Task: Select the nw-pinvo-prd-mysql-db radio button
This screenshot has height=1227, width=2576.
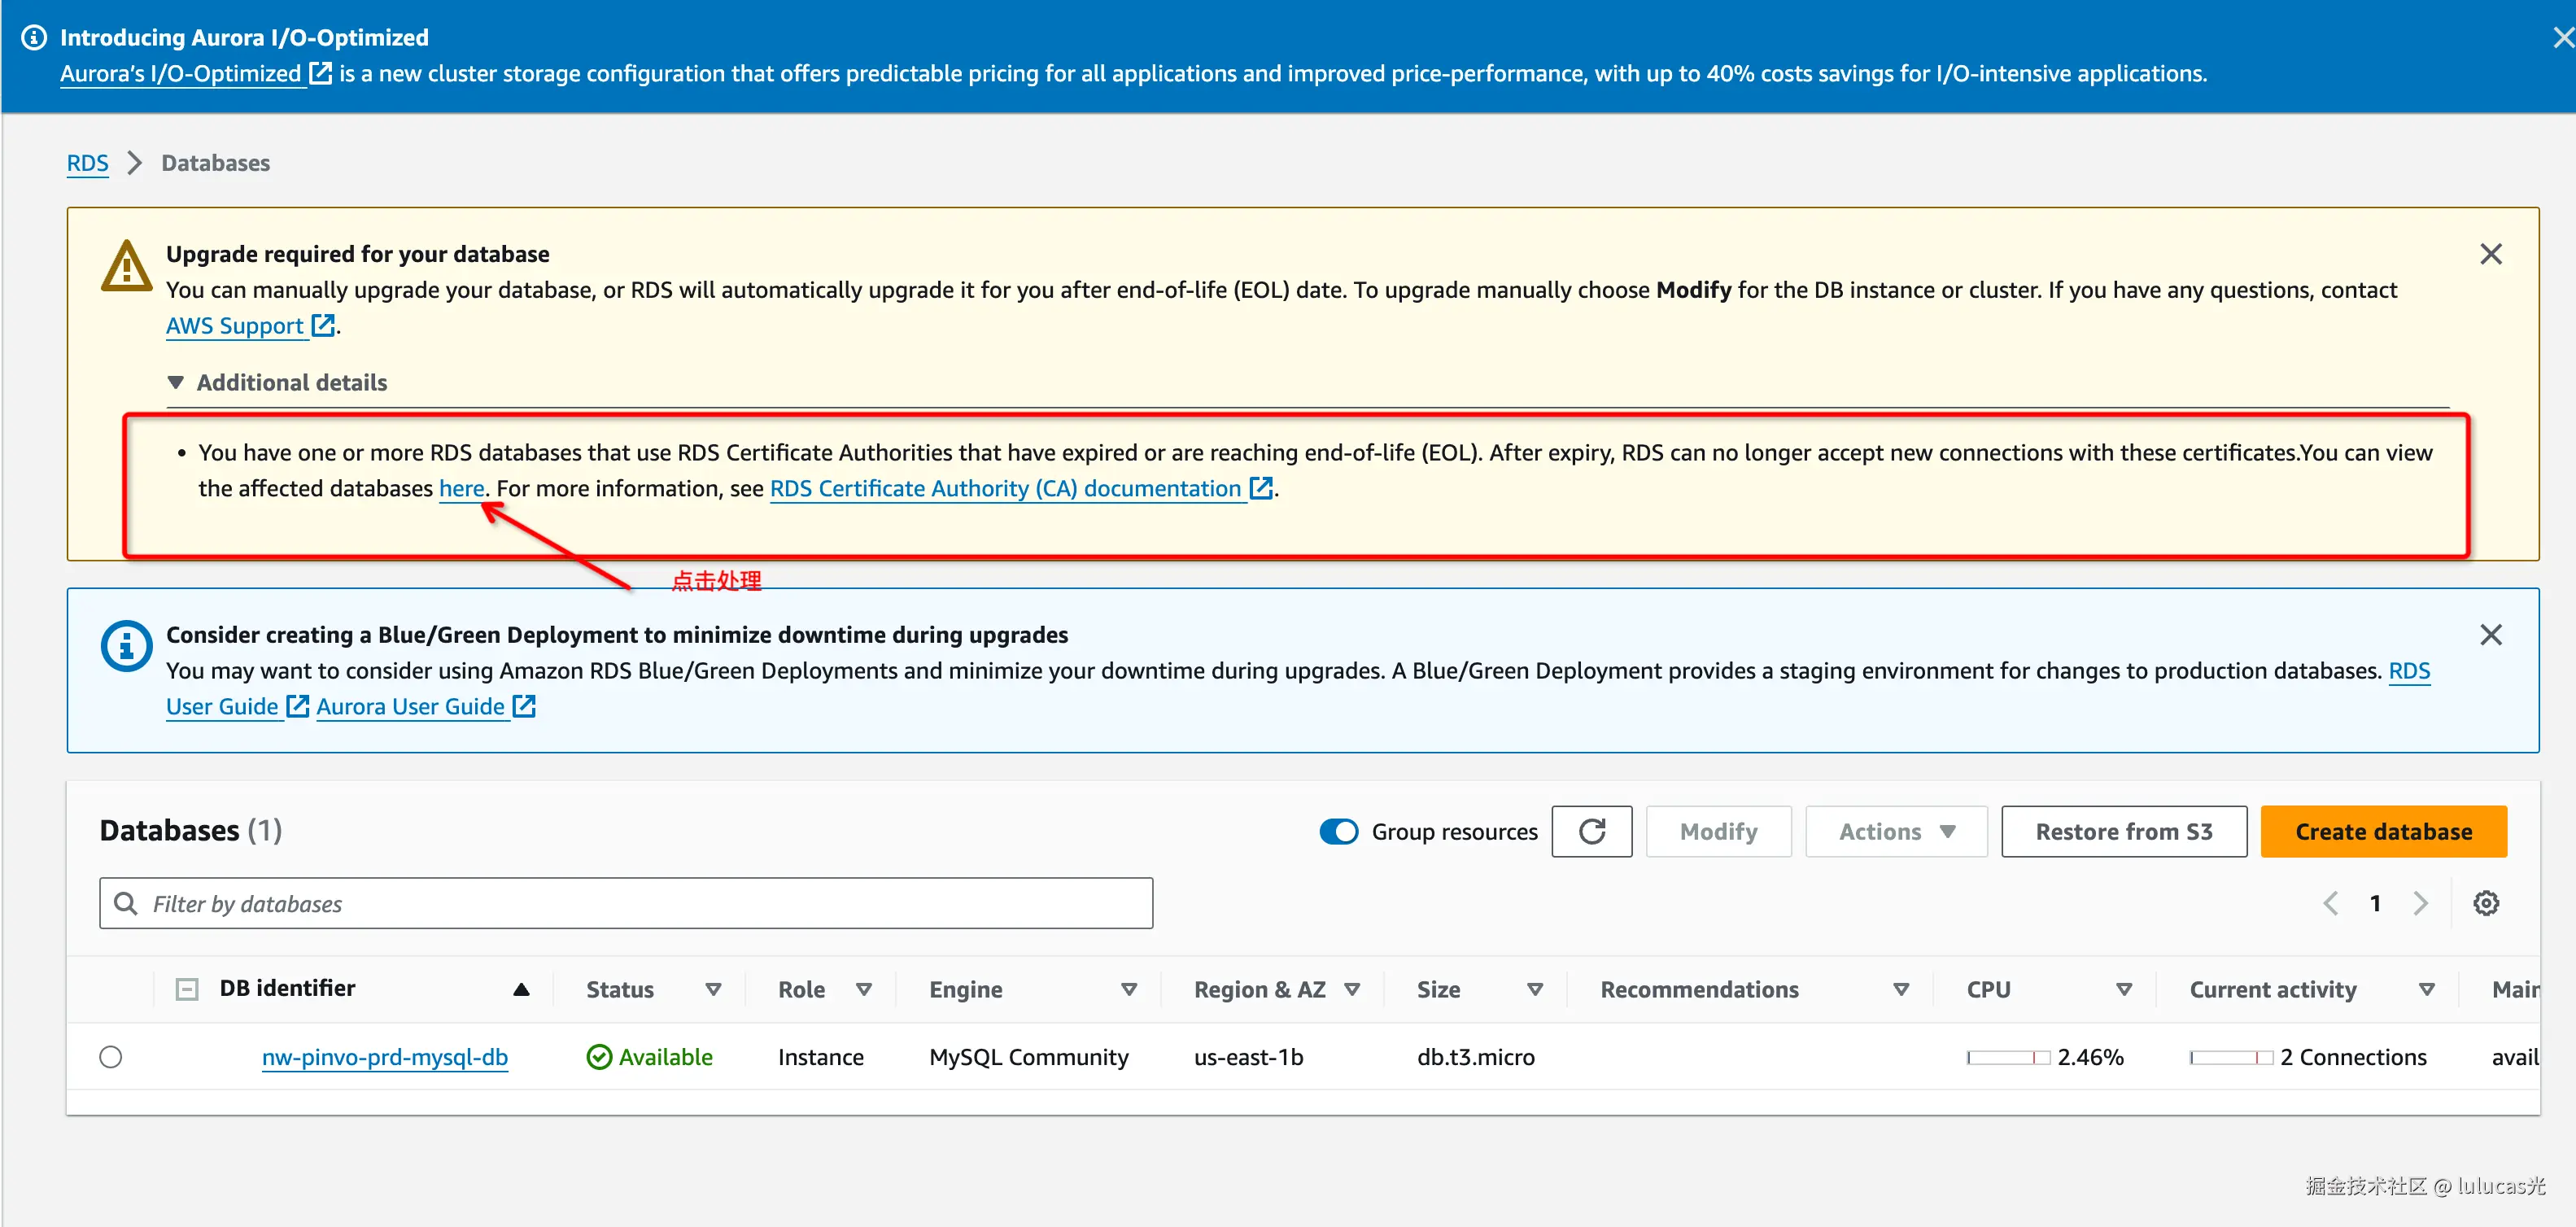Action: 111,1057
